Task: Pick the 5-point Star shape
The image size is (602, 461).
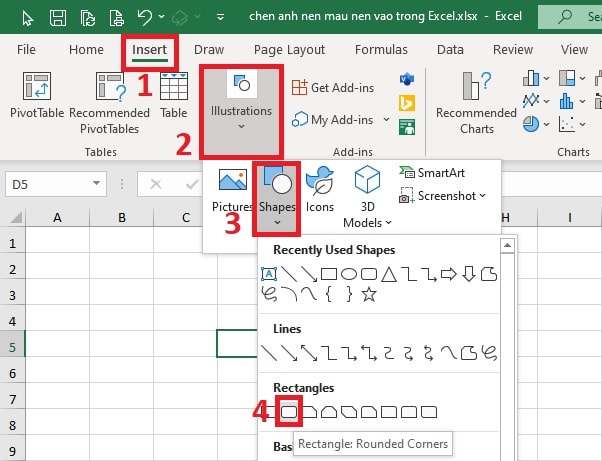Action: (x=369, y=294)
